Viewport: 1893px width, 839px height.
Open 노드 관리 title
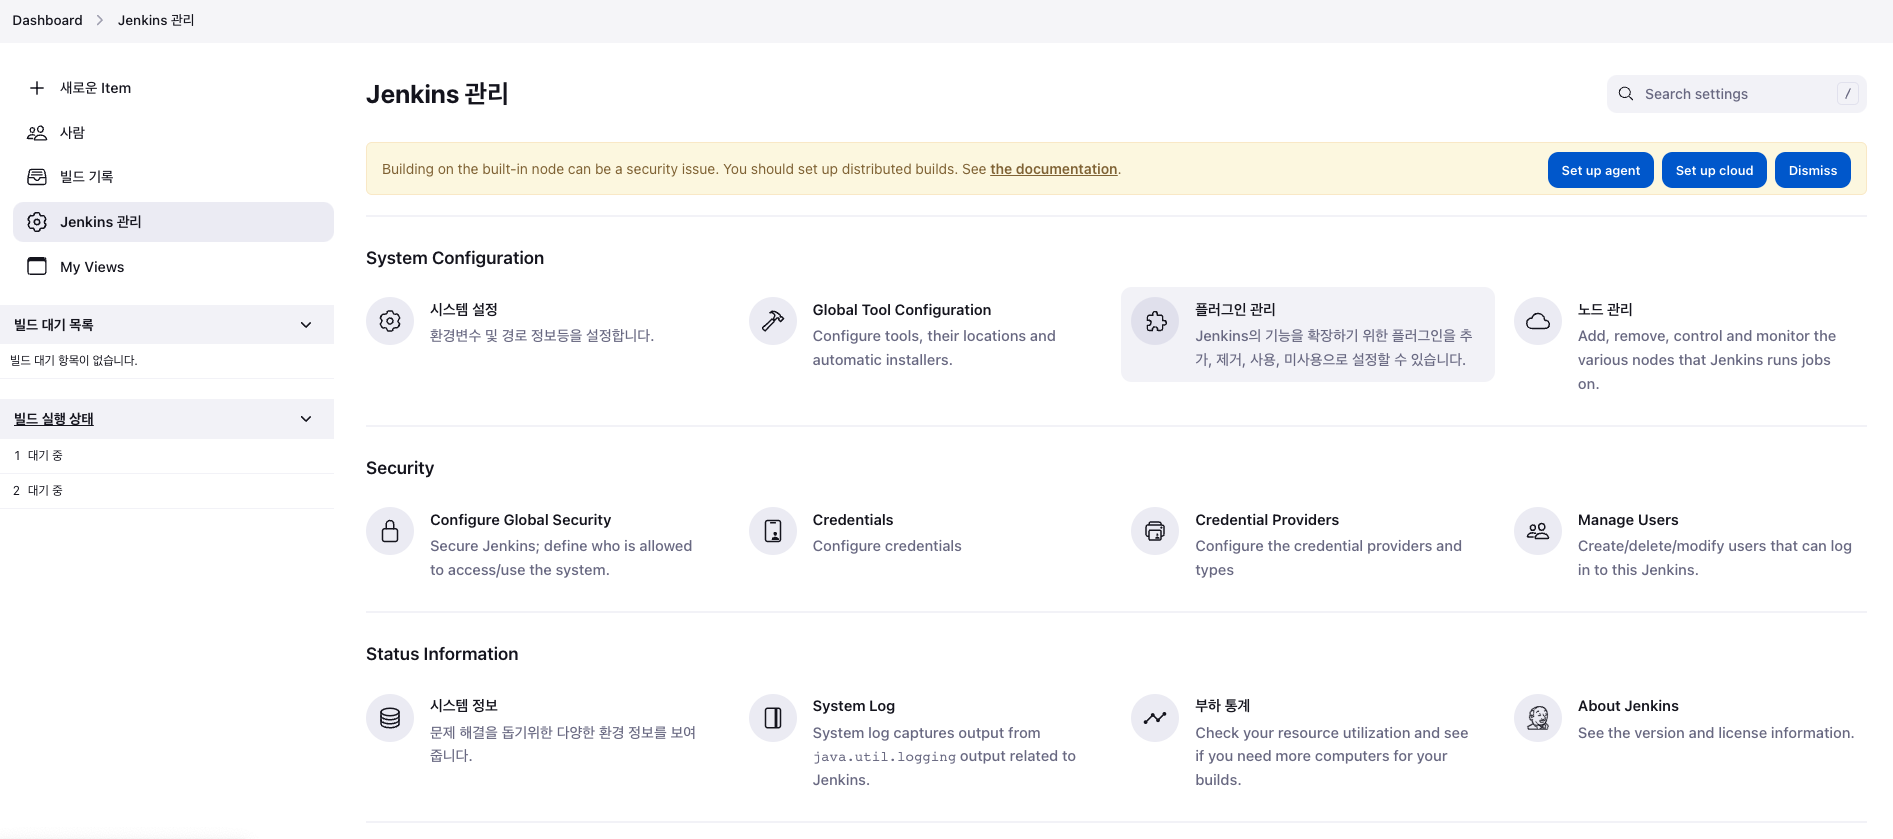coord(1605,310)
